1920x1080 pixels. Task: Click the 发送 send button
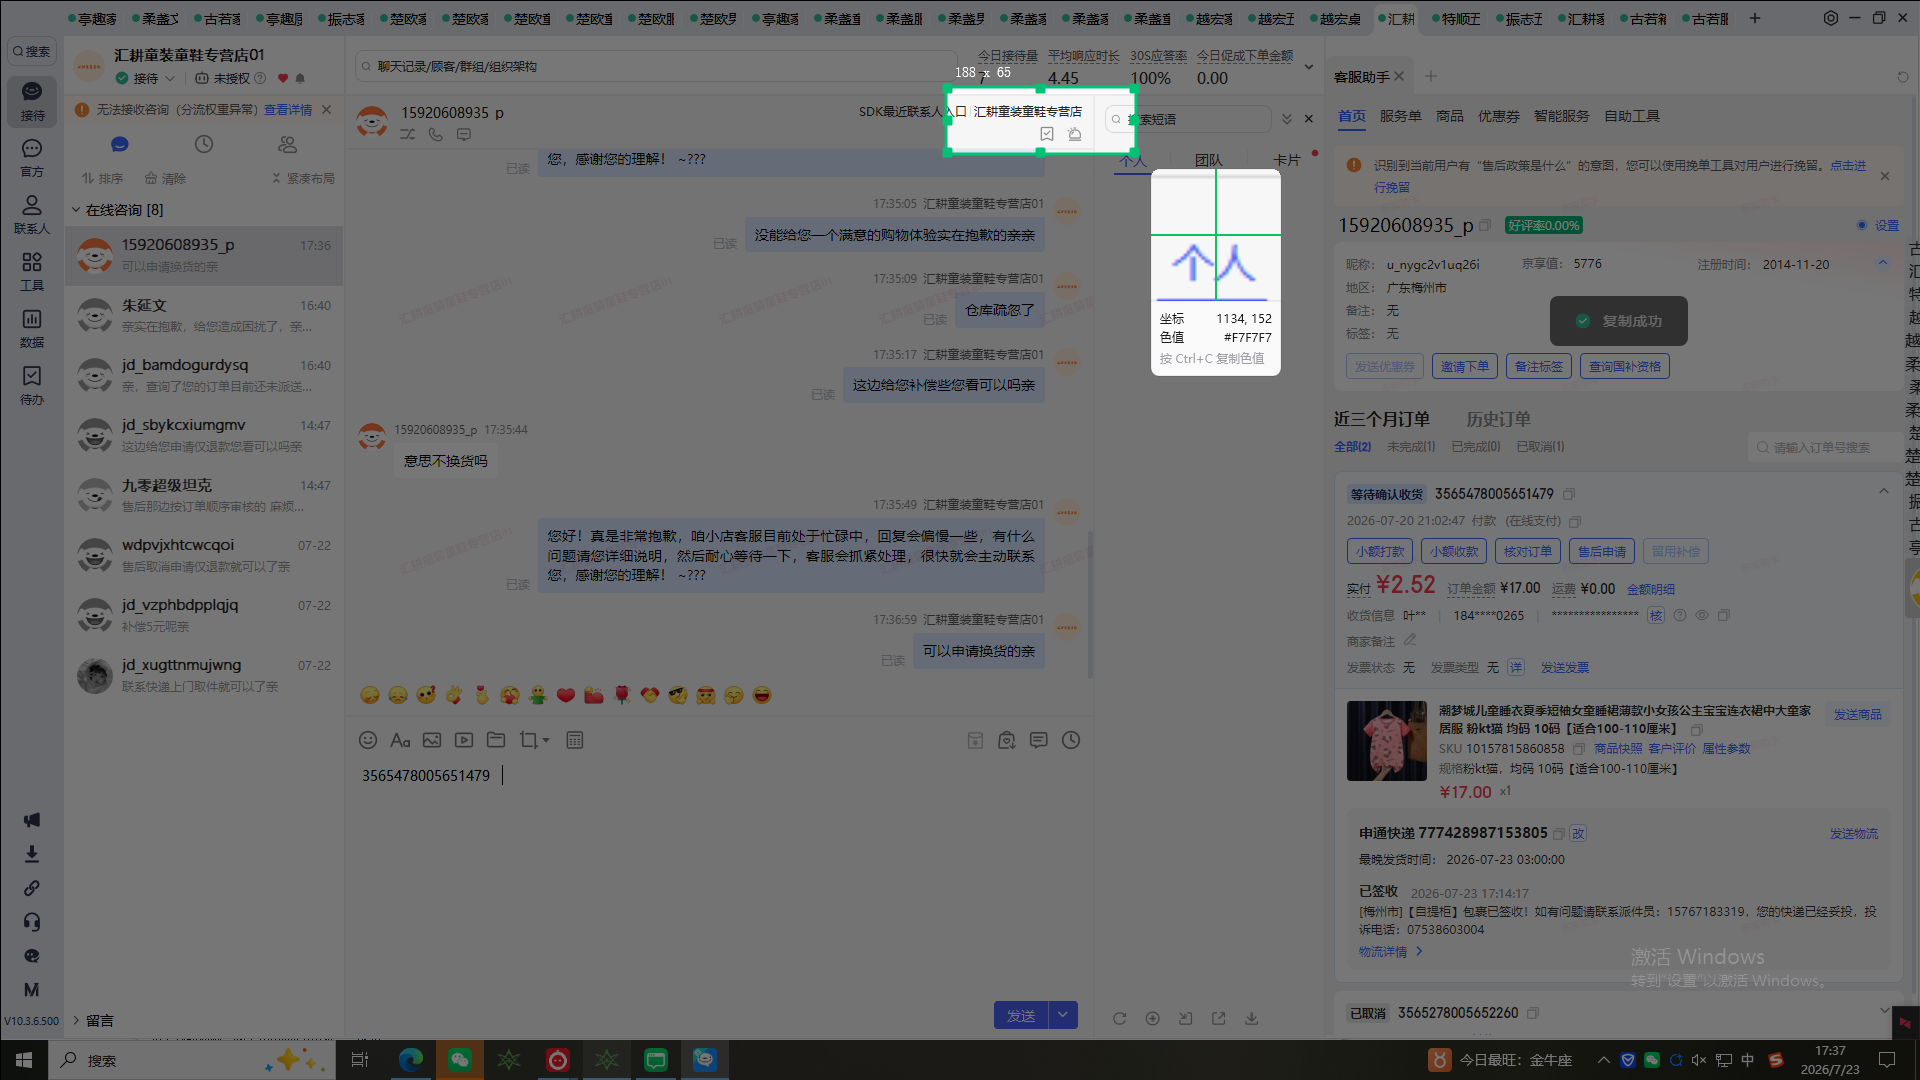click(1021, 1015)
